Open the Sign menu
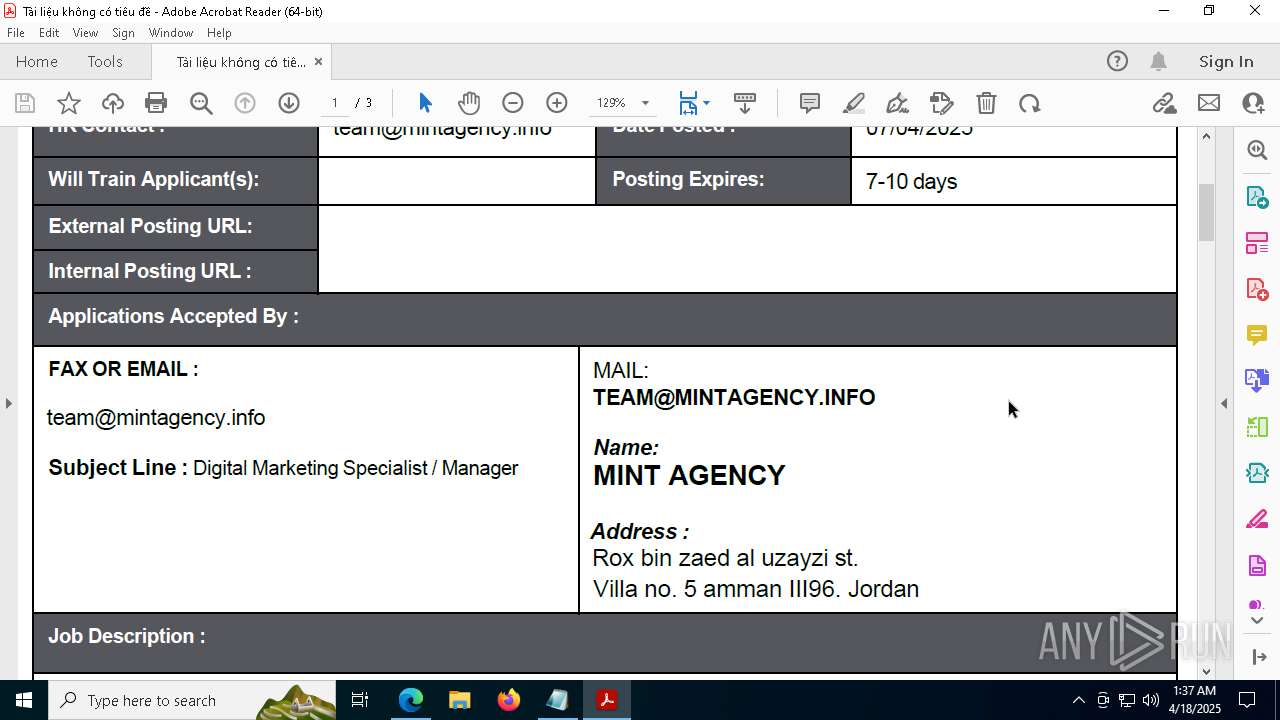 (123, 33)
